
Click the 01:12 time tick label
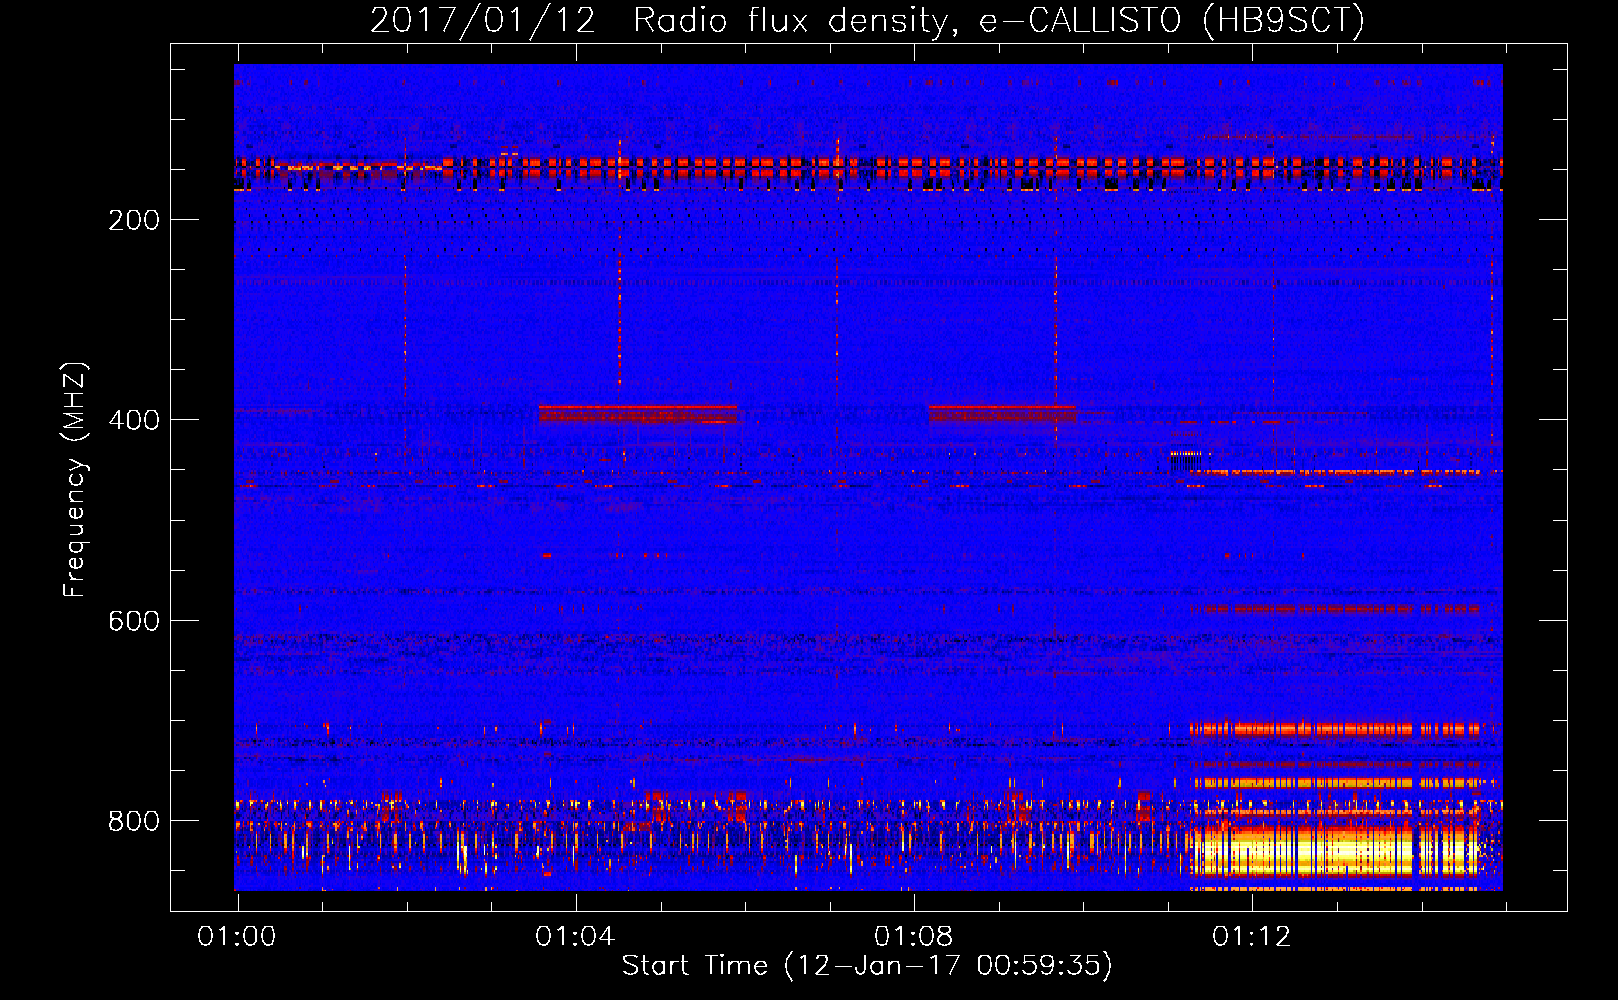pos(1252,936)
